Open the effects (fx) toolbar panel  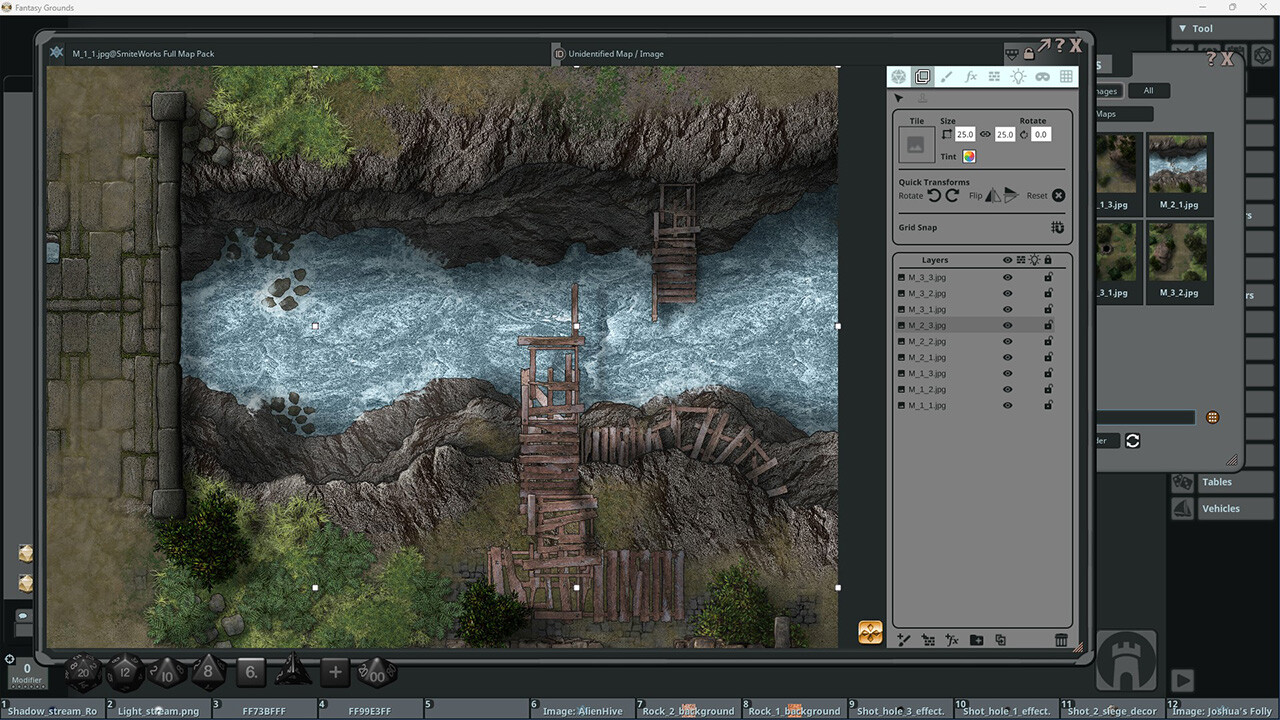pos(970,76)
